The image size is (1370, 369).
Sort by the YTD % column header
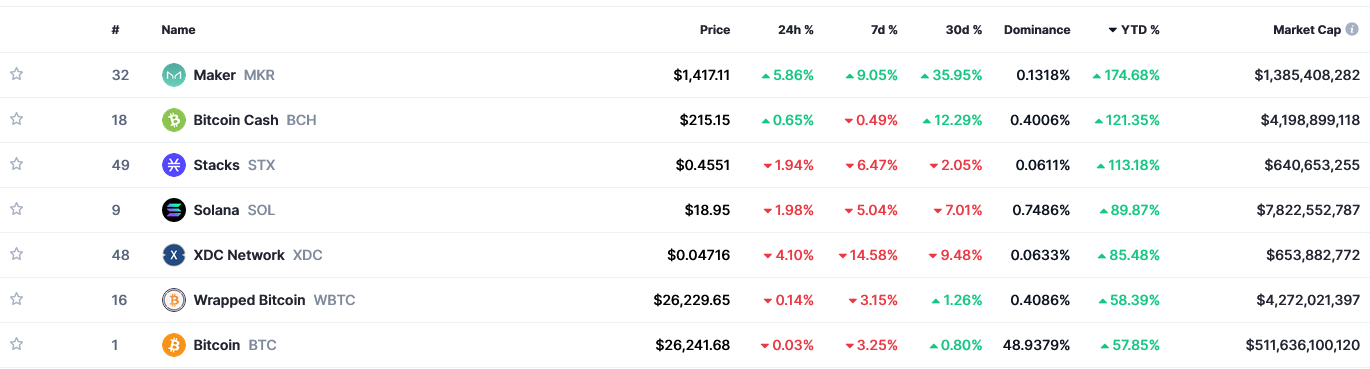[x=1134, y=30]
